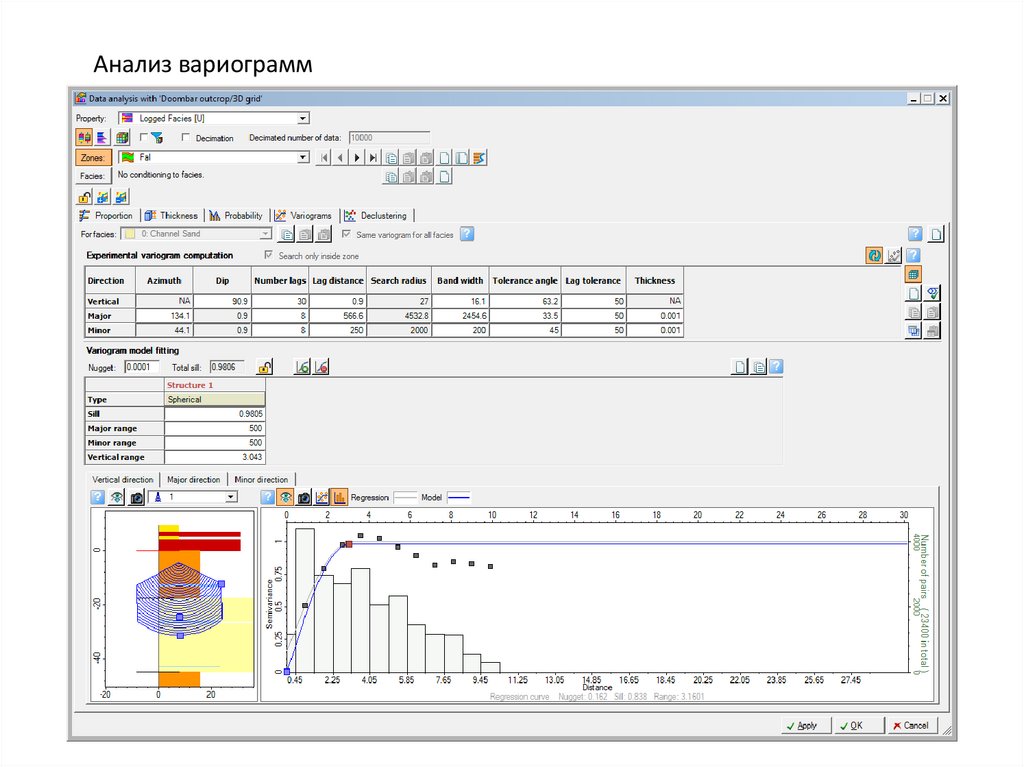1024x767 pixels.
Task: Open the well selector dropdown showing 1
Action: point(231,497)
